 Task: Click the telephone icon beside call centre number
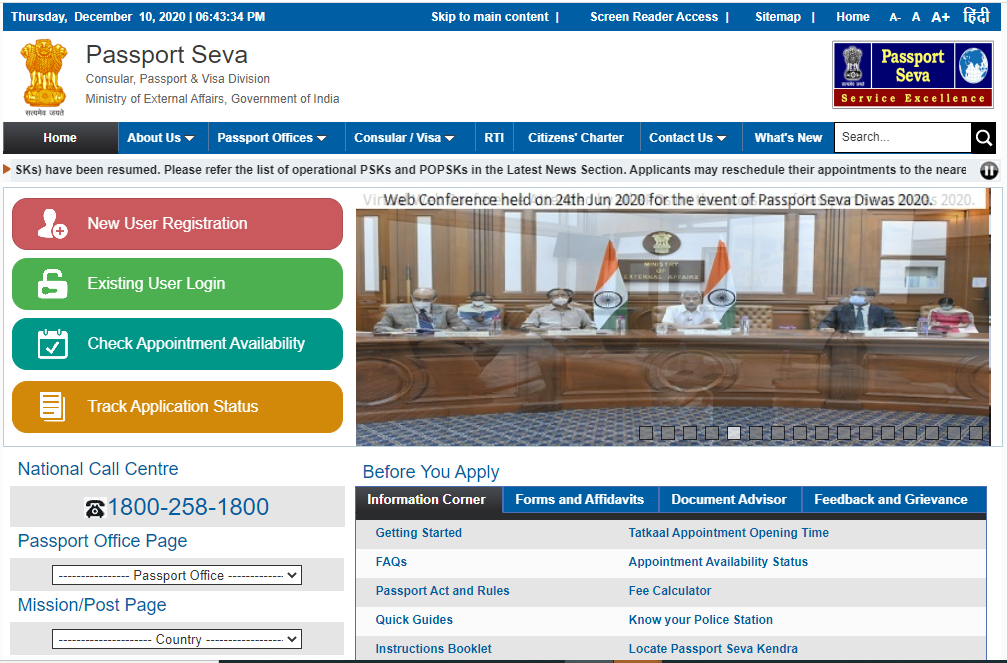pos(95,508)
